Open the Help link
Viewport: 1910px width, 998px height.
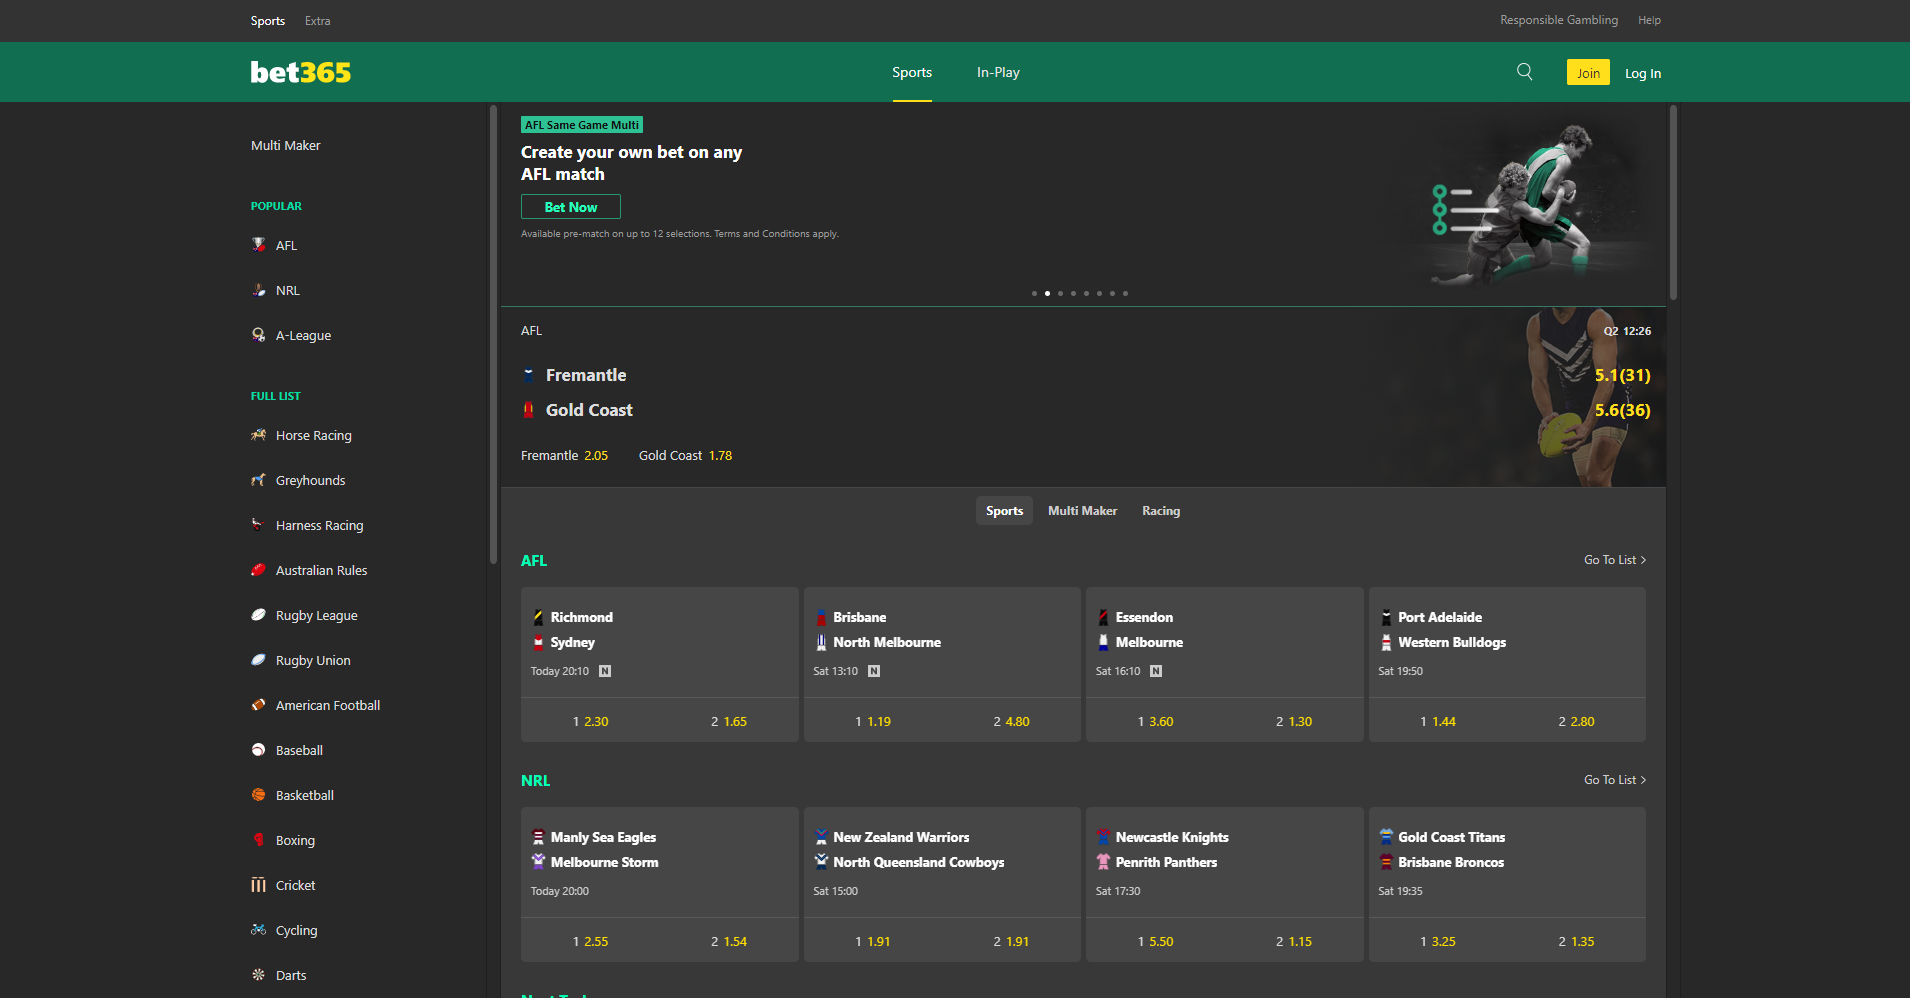[x=1649, y=20]
